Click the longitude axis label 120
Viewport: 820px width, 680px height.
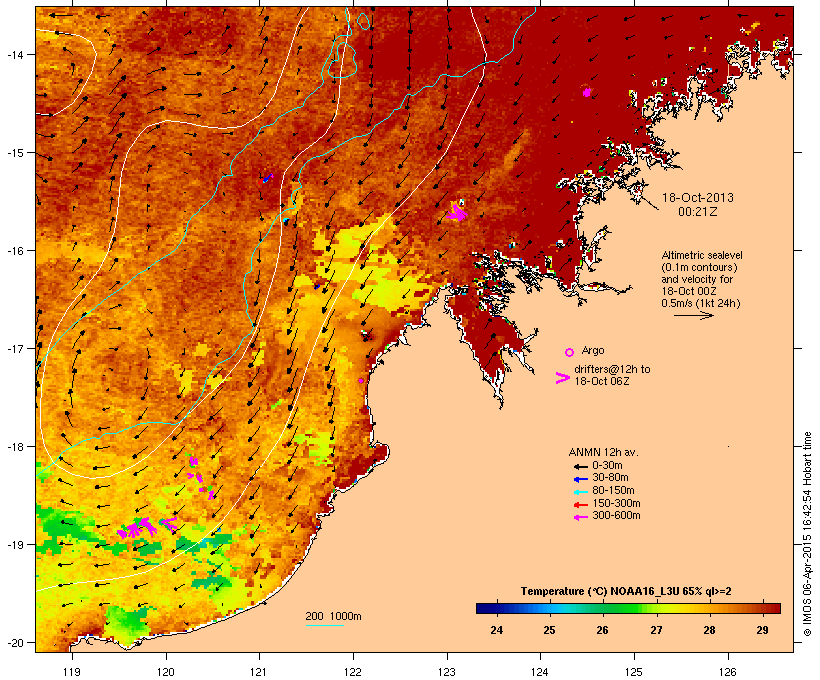(166, 672)
